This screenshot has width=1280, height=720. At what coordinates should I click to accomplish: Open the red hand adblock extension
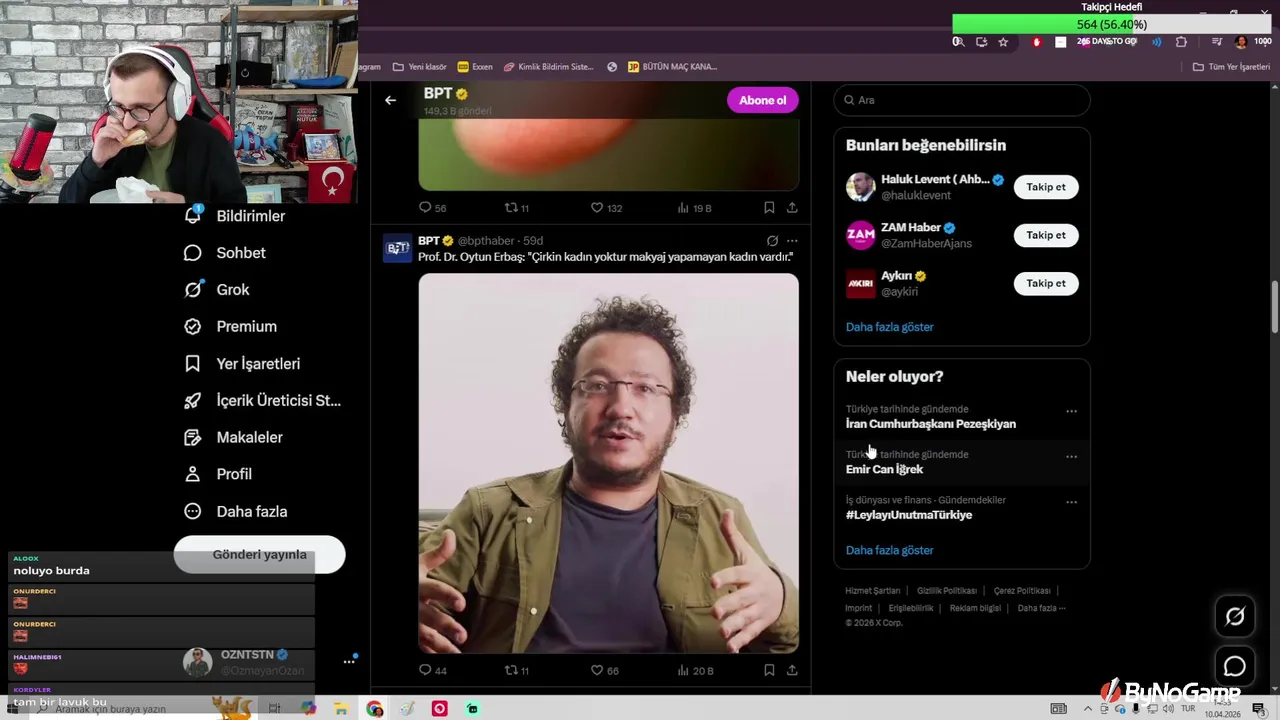[1037, 42]
